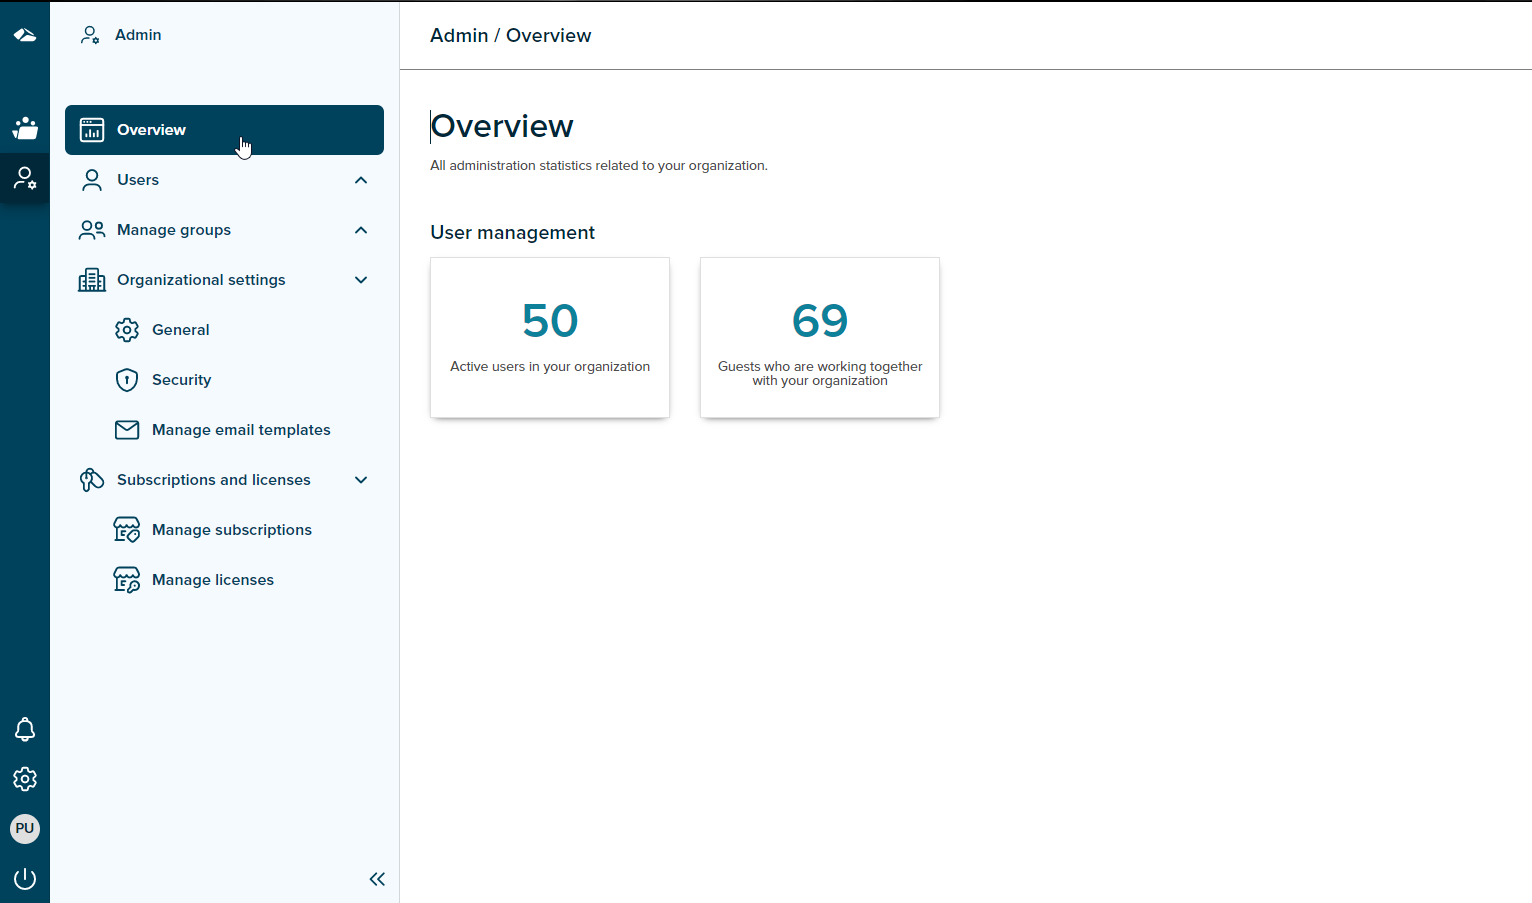The width and height of the screenshot is (1532, 903).
Task: Click the 69 guests statistics card
Action: [819, 337]
